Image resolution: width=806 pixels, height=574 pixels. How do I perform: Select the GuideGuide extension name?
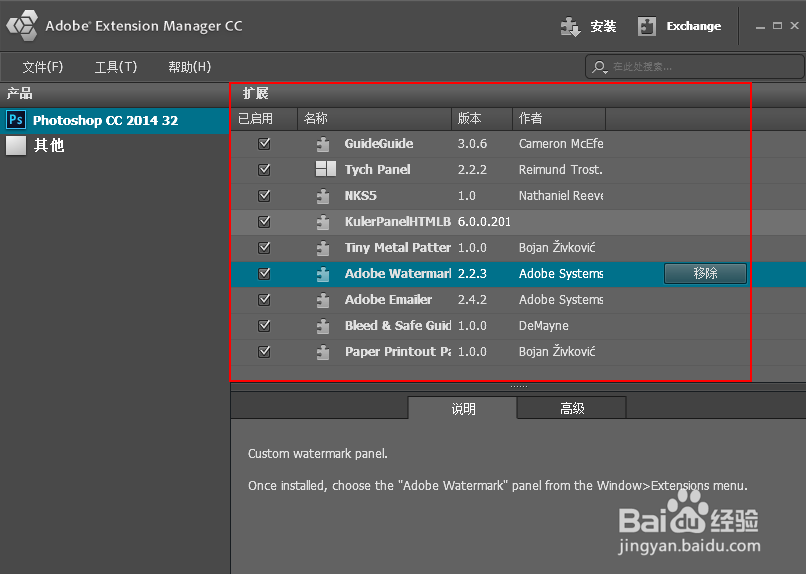(379, 144)
